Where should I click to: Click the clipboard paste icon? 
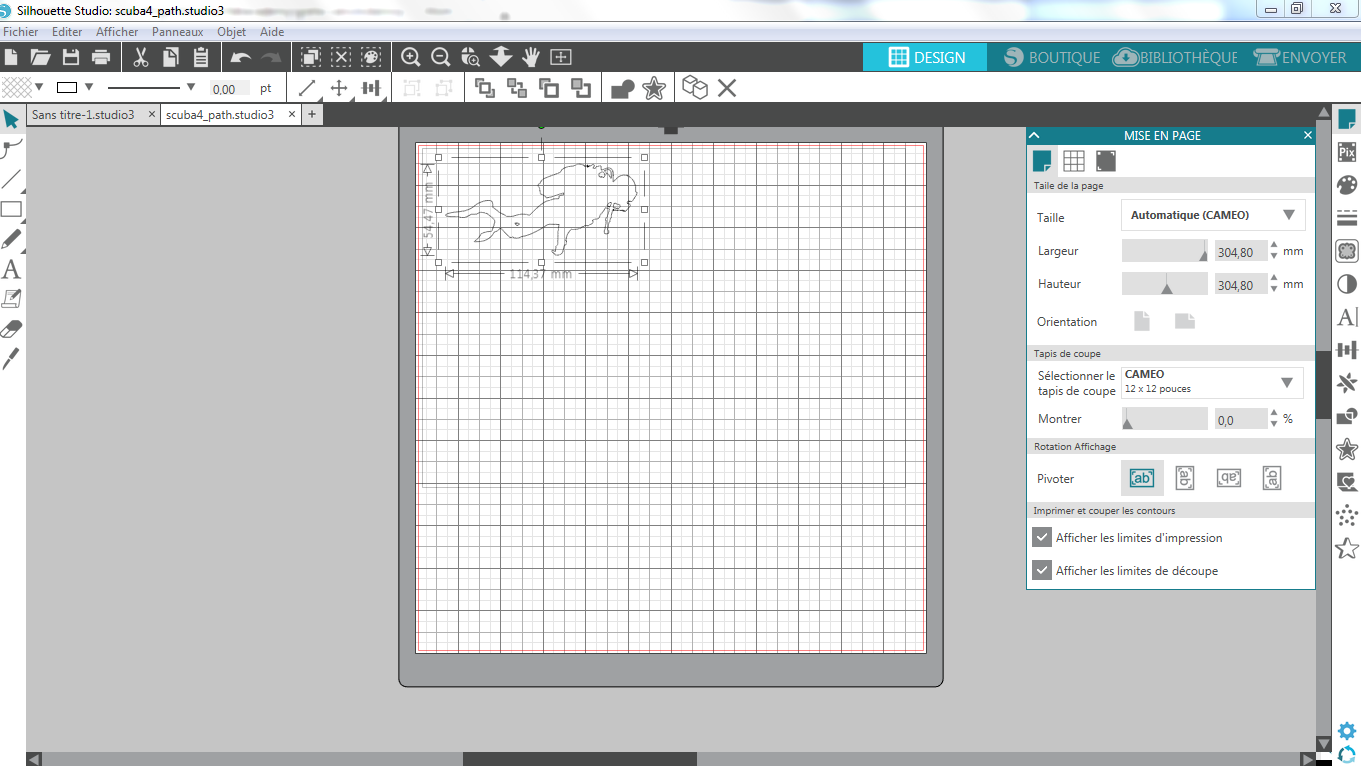pos(201,57)
